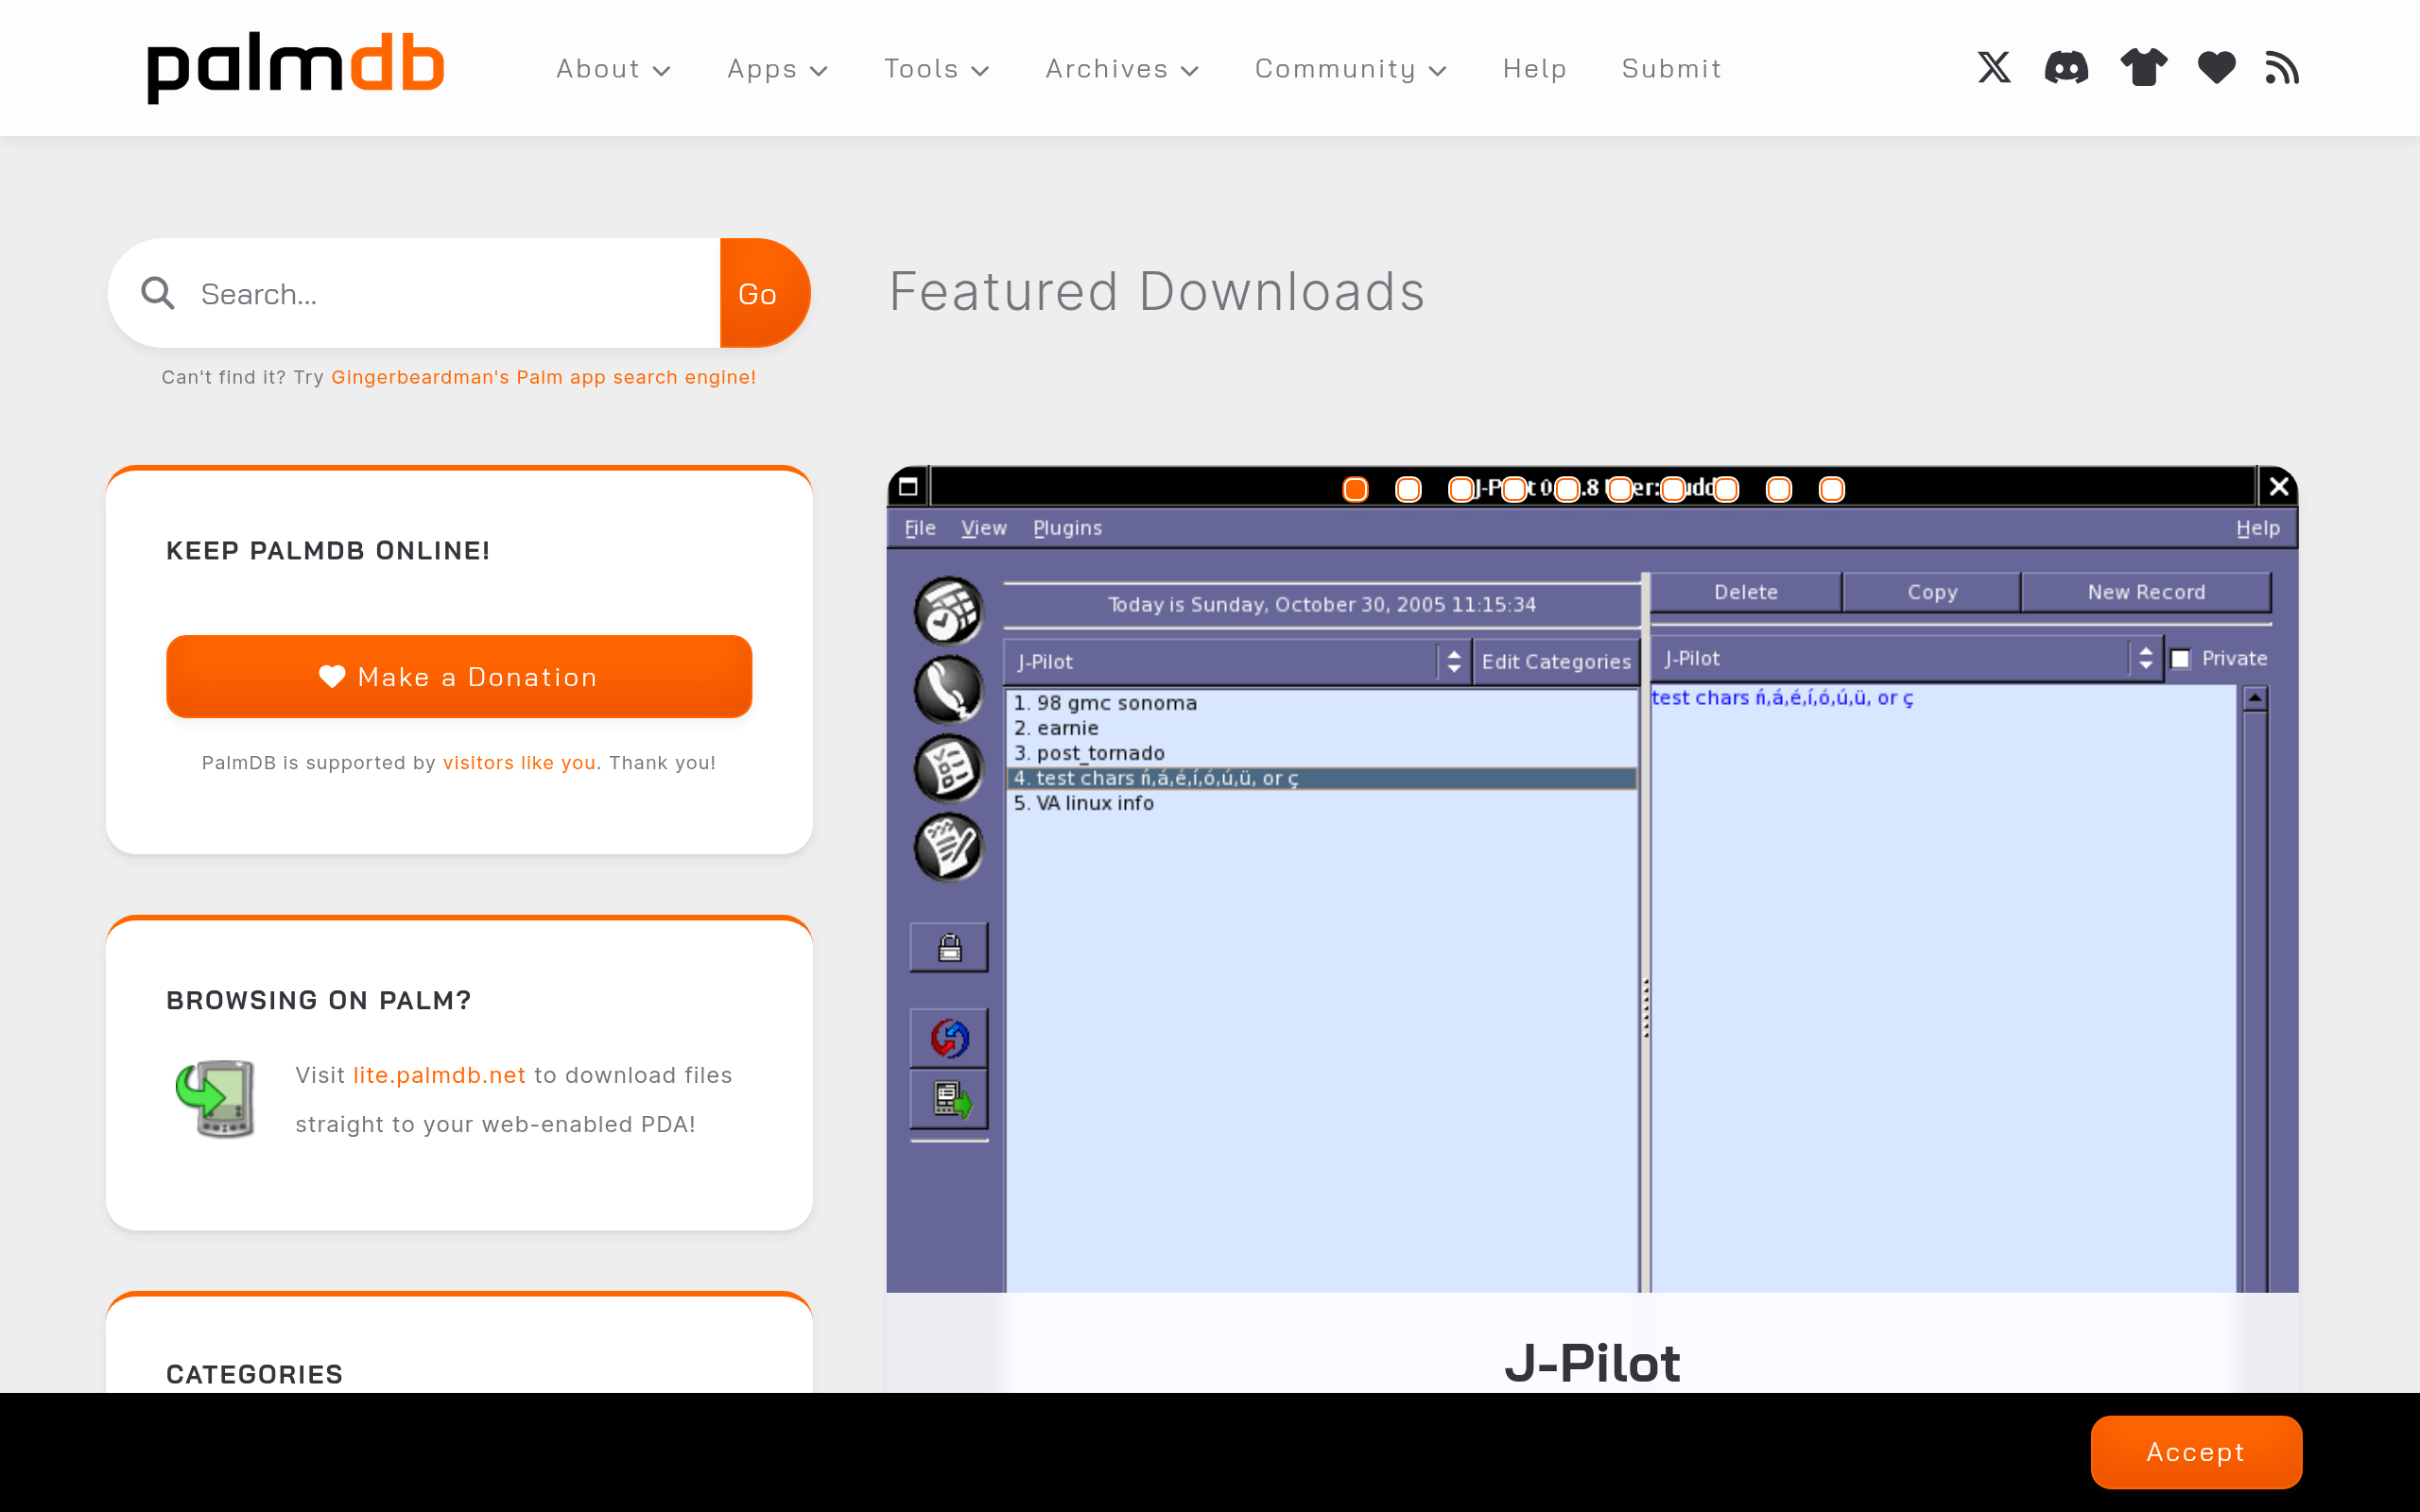Open Help menu in J-Pilot screenshot menubar
Screen dimensions: 2420x1512
(x=2257, y=528)
